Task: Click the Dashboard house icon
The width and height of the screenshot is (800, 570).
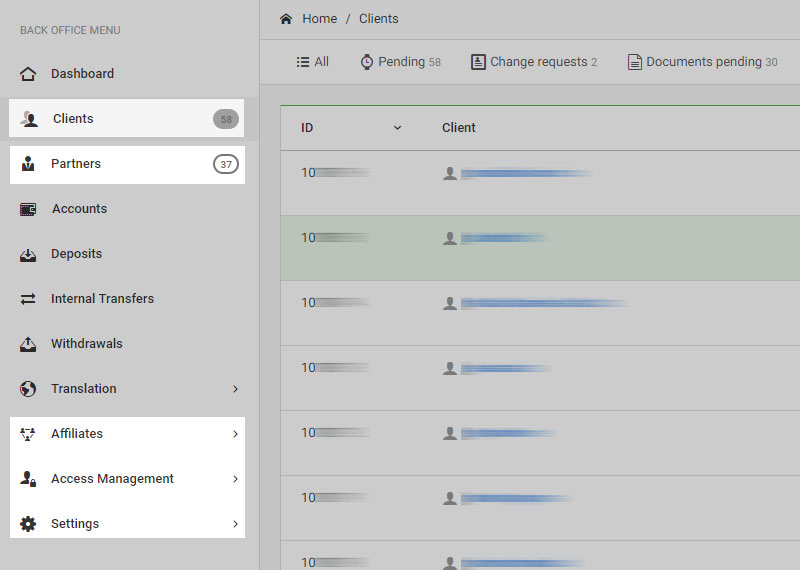Action: pos(28,74)
